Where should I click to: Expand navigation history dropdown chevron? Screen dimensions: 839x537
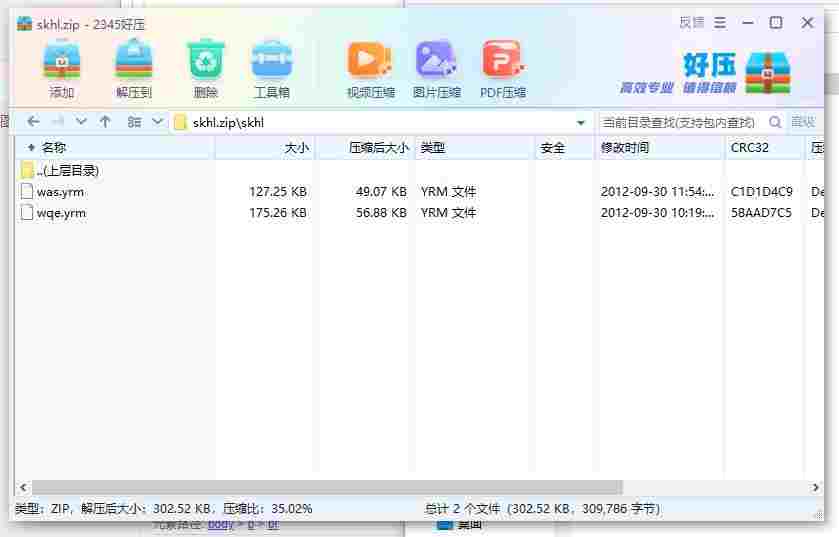pyautogui.click(x=81, y=122)
